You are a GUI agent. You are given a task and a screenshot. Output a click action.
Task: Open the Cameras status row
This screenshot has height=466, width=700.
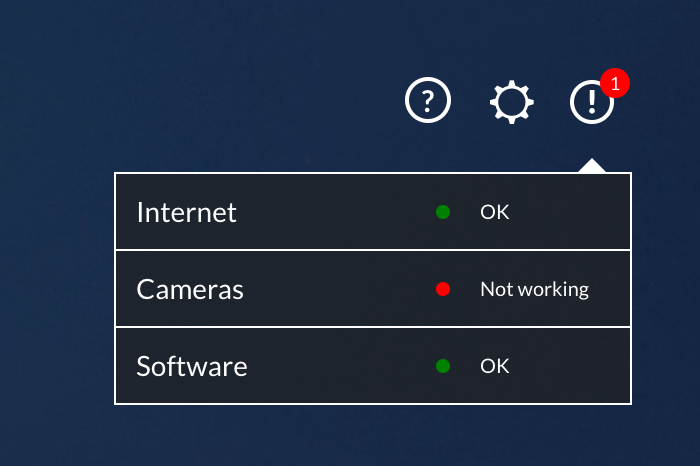[373, 289]
